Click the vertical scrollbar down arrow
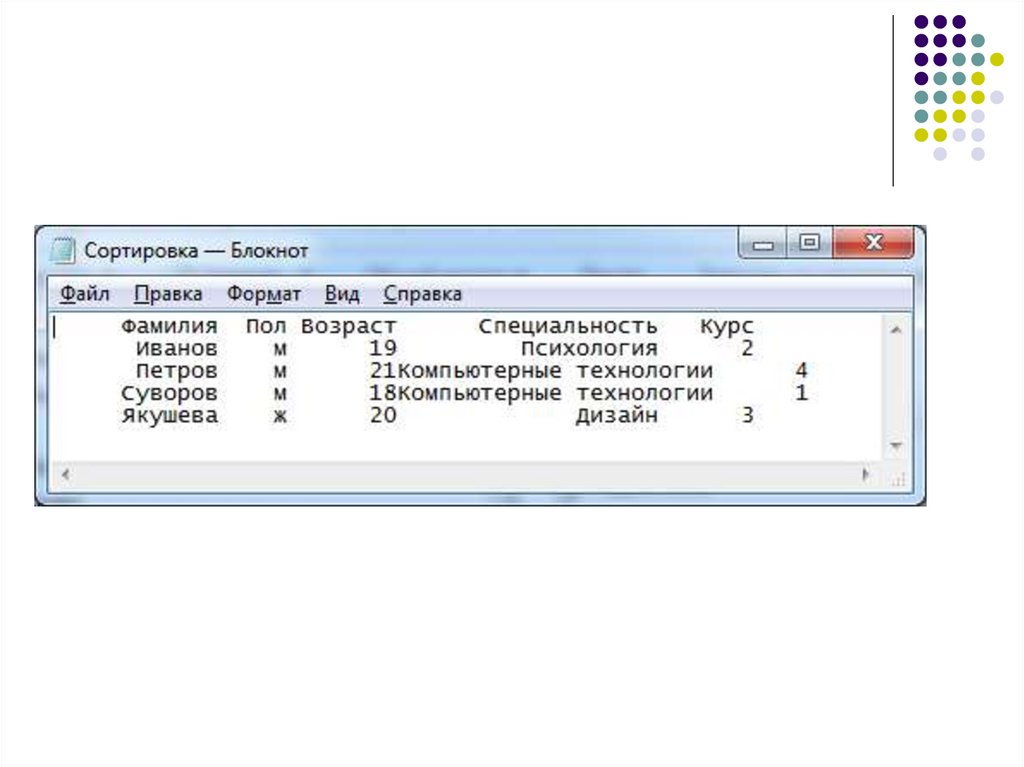The image size is (1024, 767). tap(896, 446)
